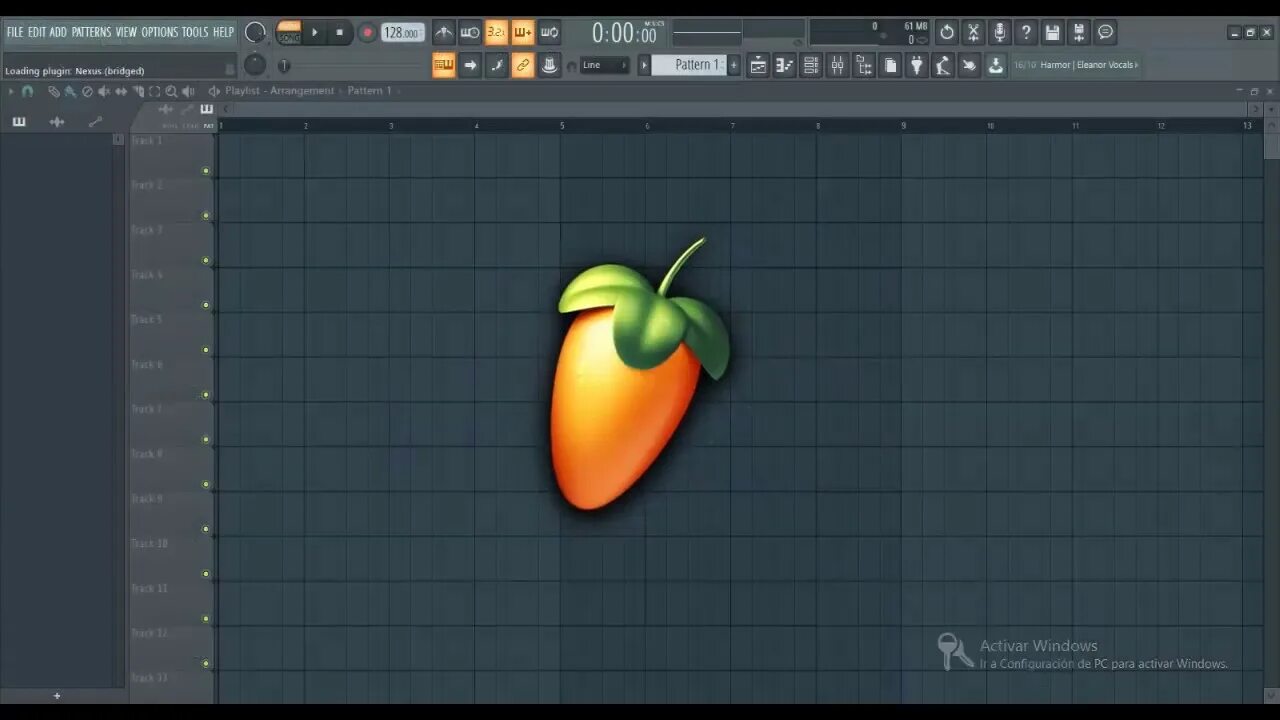Open the Mixer view icon
The image size is (1280, 720).
pos(837,65)
